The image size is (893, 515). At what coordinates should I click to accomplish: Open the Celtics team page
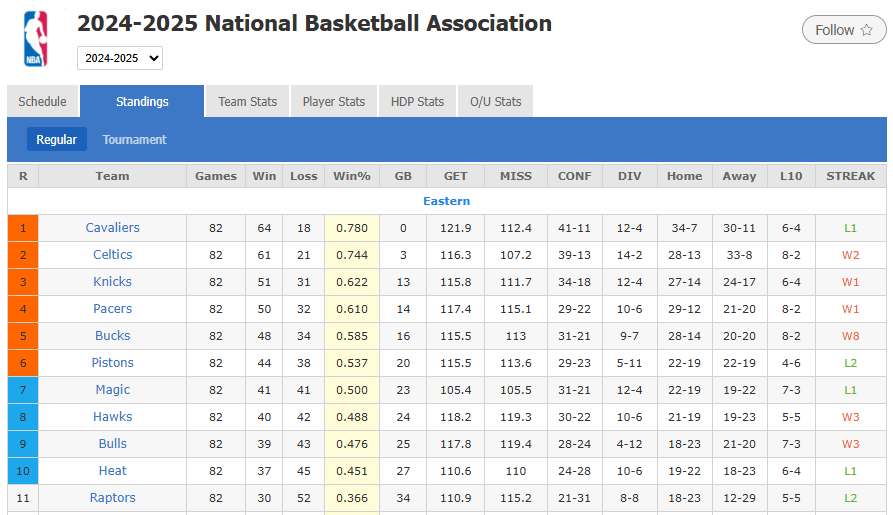point(112,255)
